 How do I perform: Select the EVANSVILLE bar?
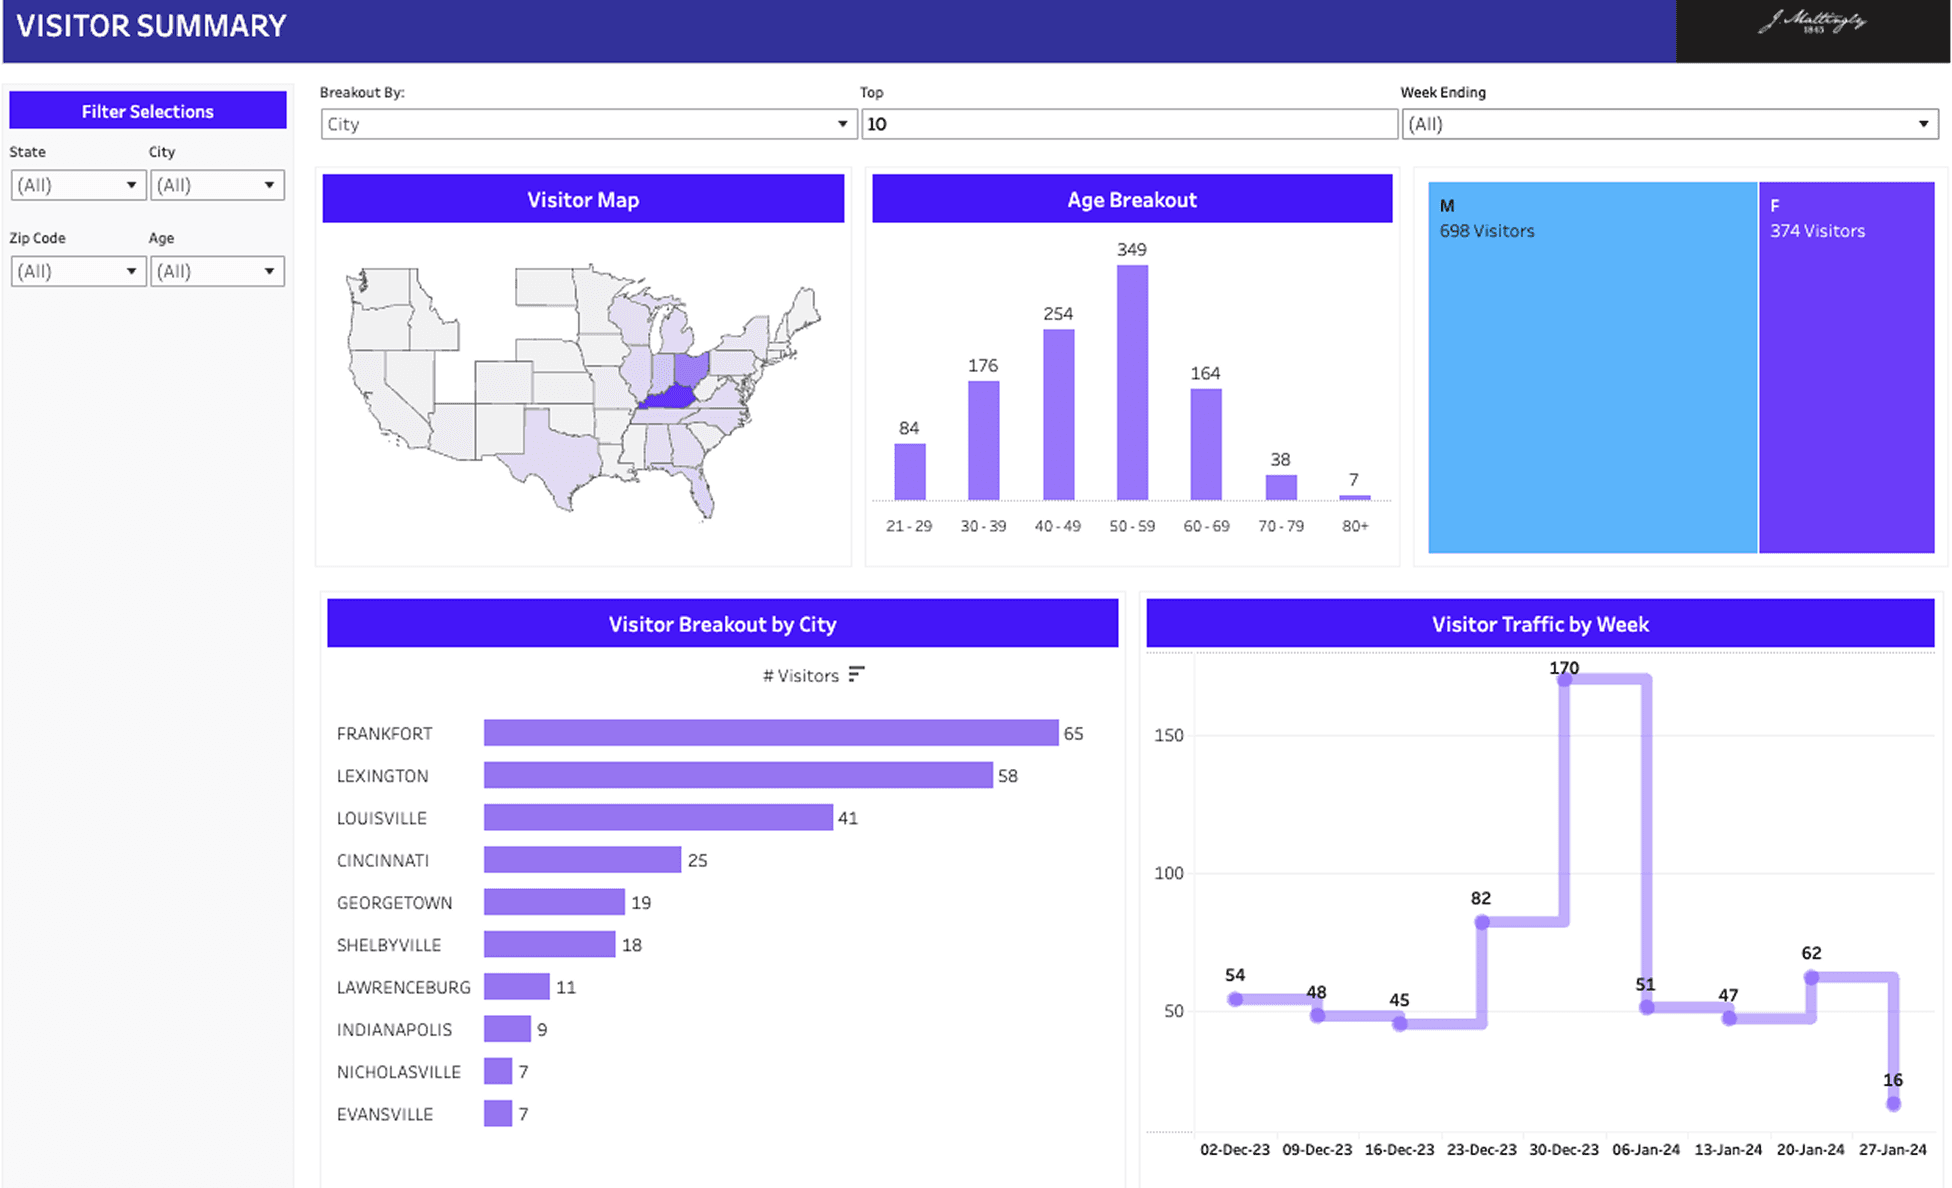(x=498, y=1113)
